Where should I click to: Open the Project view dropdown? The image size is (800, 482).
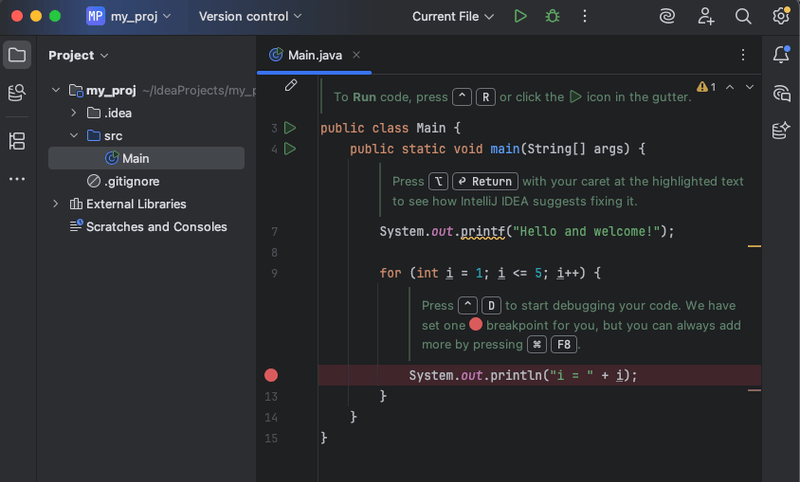pyautogui.click(x=78, y=55)
